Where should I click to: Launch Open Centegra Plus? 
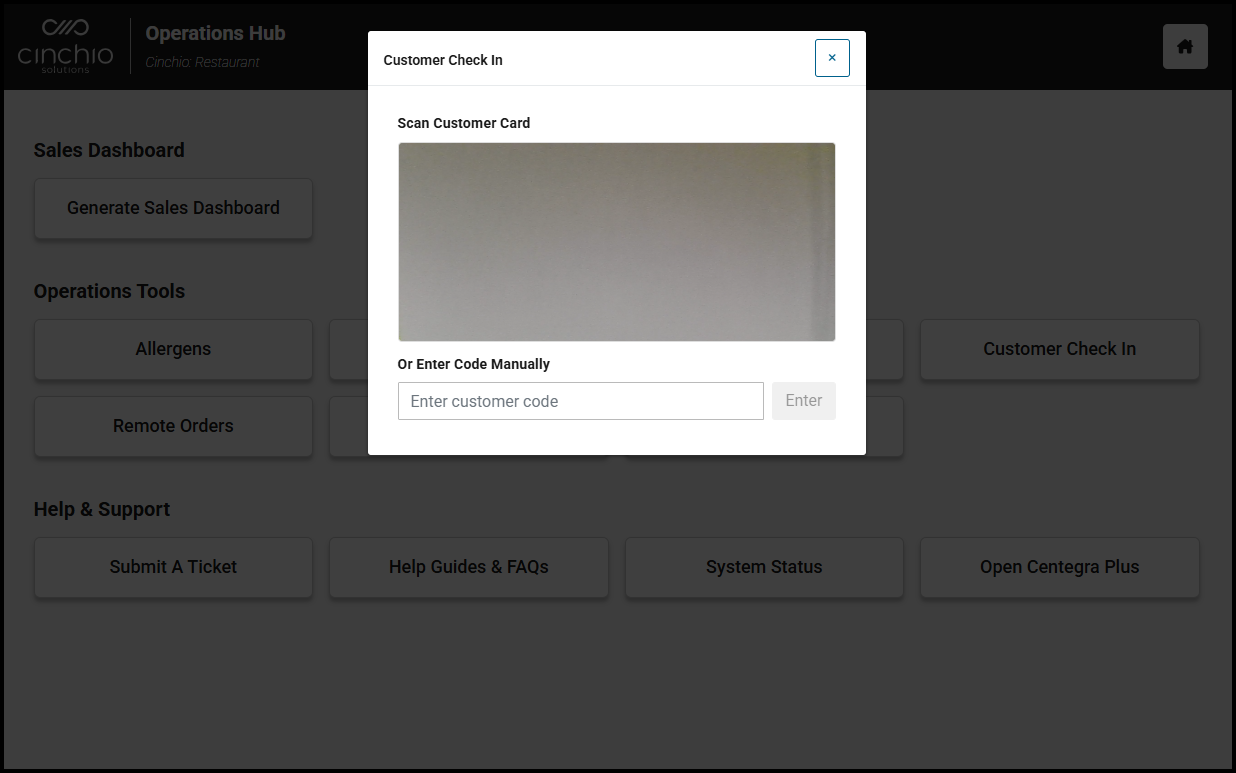(1059, 567)
